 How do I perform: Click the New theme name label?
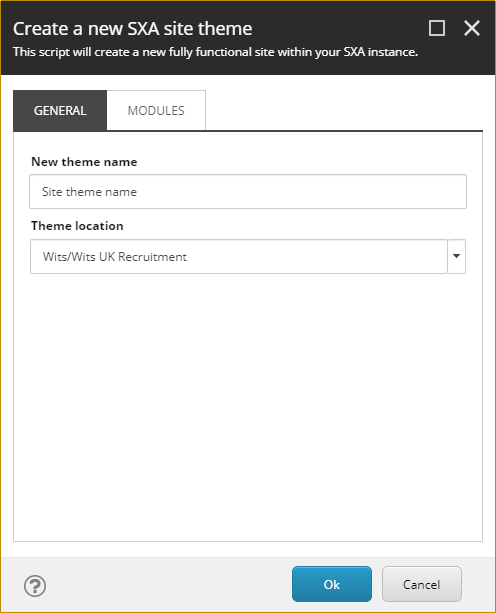[84, 162]
